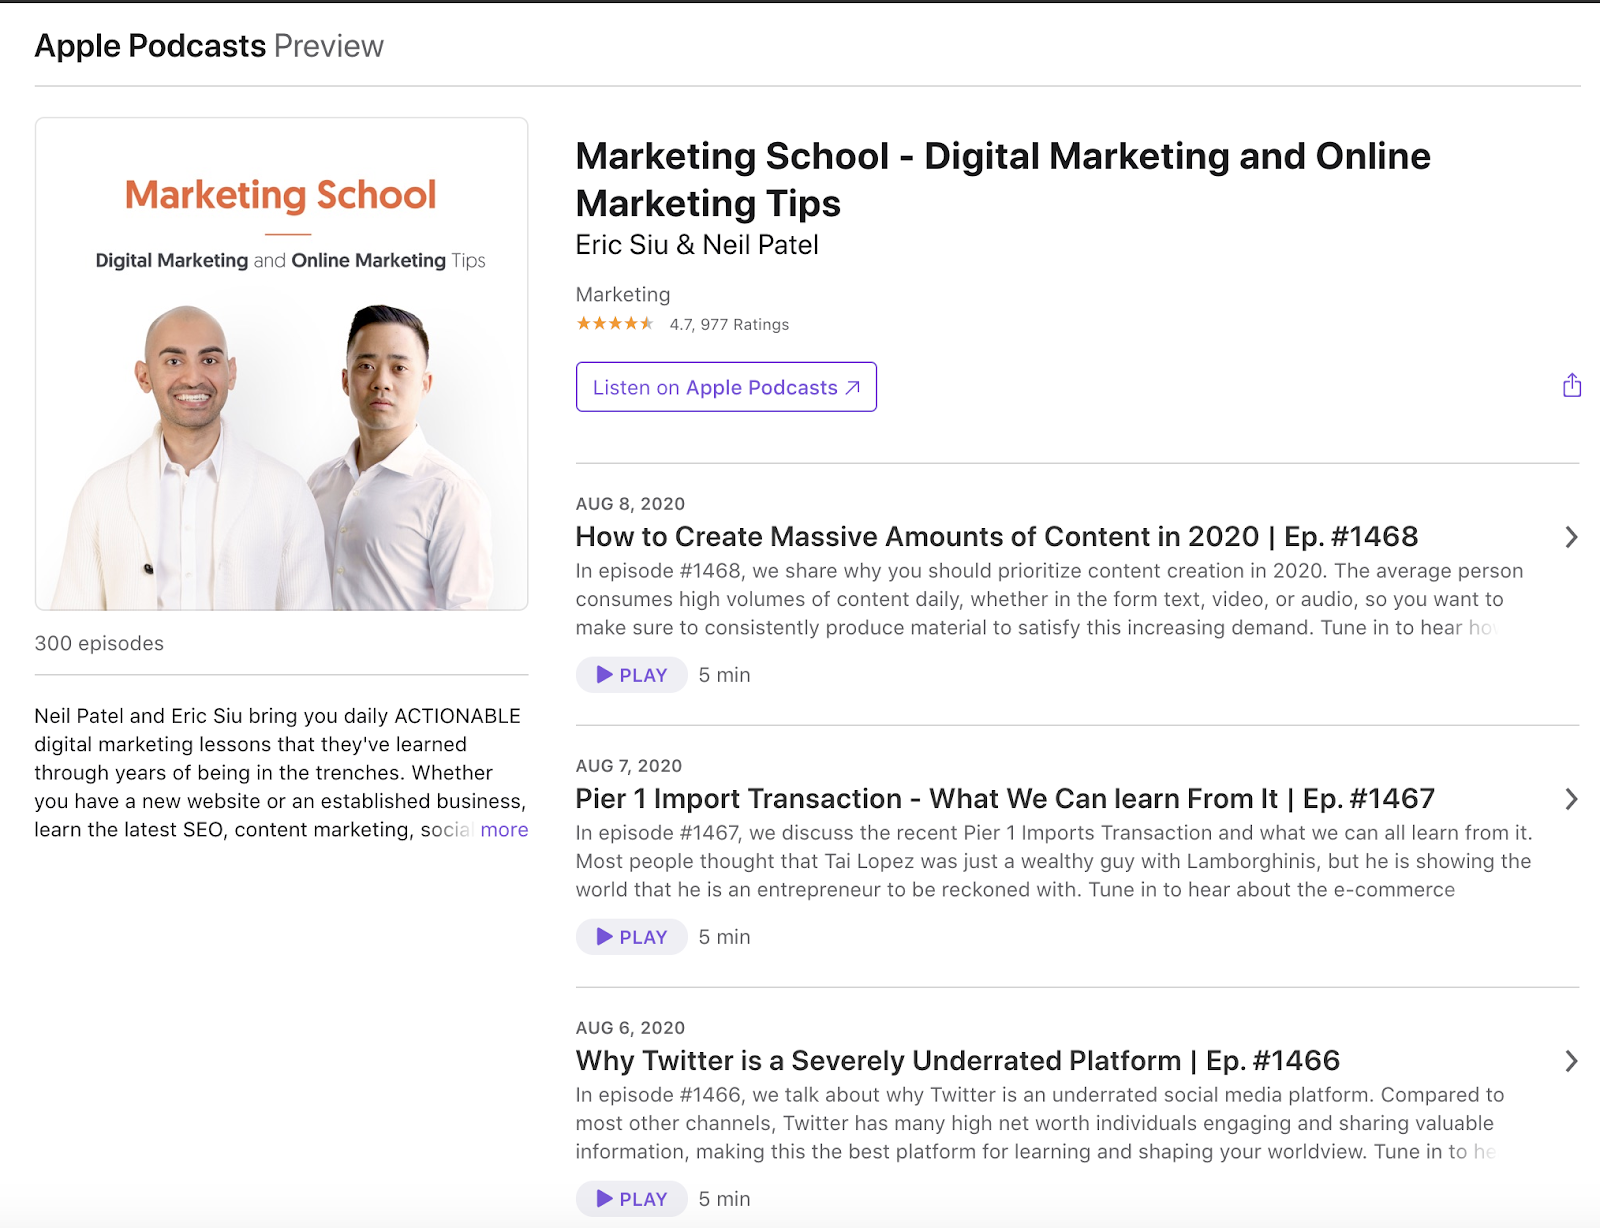Select the Marketing category label
The width and height of the screenshot is (1600, 1228).
(x=623, y=294)
